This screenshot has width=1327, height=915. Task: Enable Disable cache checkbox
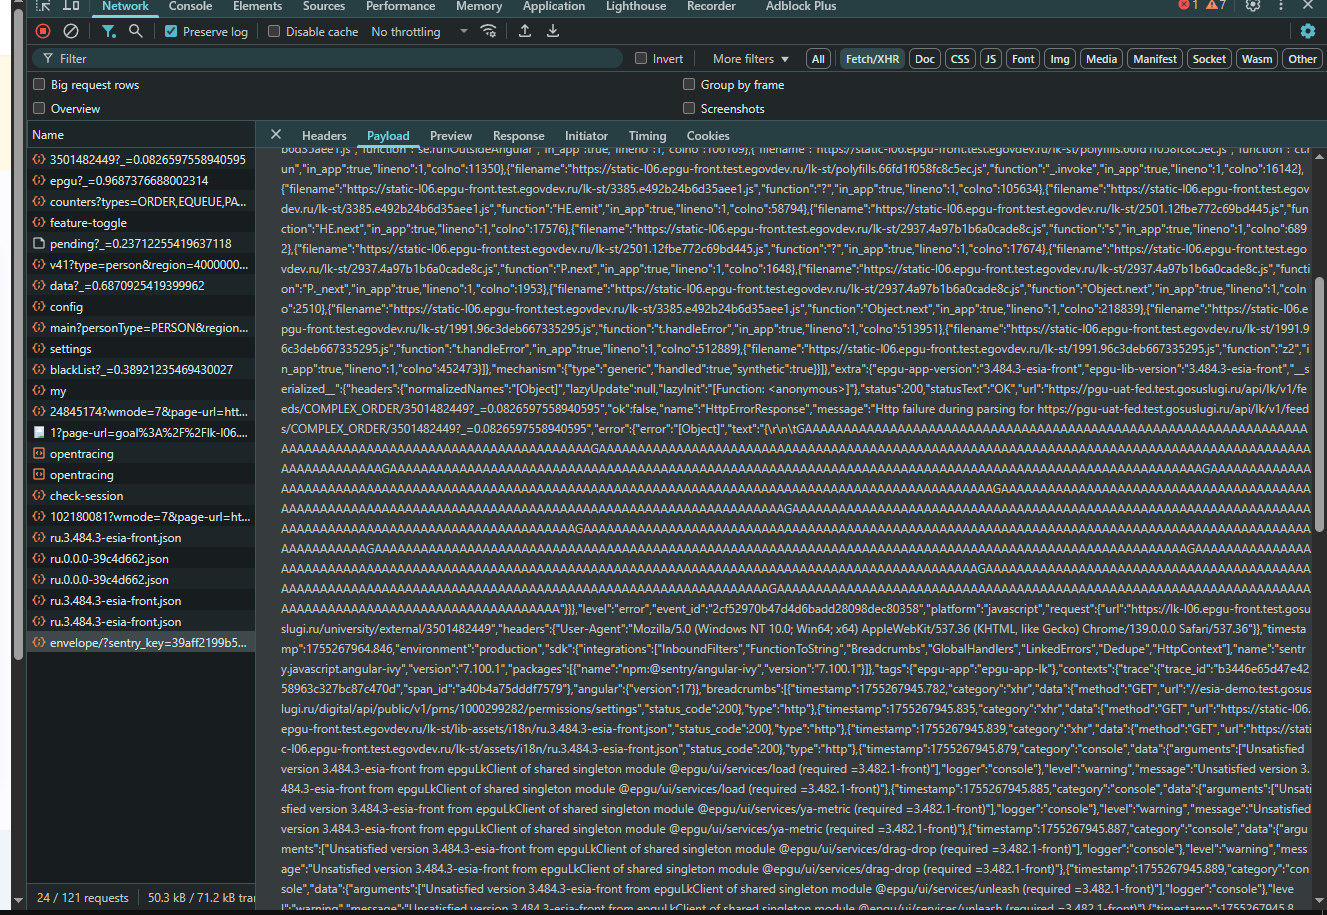[x=274, y=31]
